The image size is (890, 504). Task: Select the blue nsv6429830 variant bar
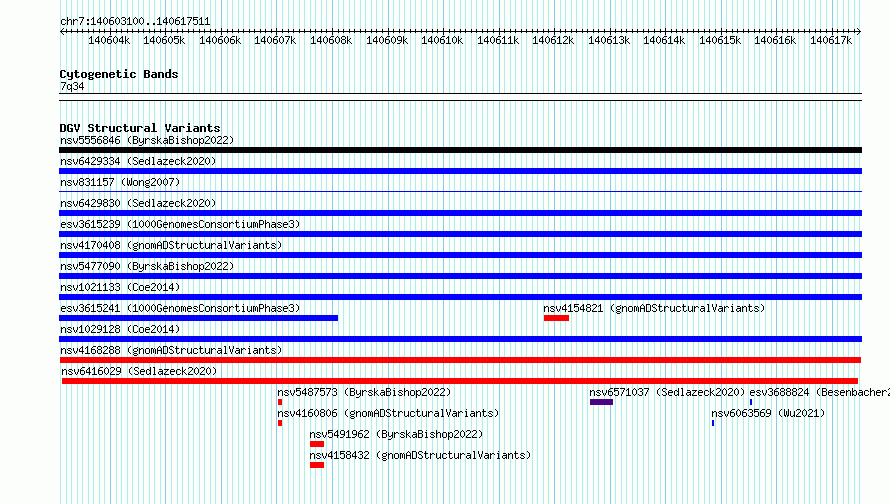pyautogui.click(x=460, y=213)
